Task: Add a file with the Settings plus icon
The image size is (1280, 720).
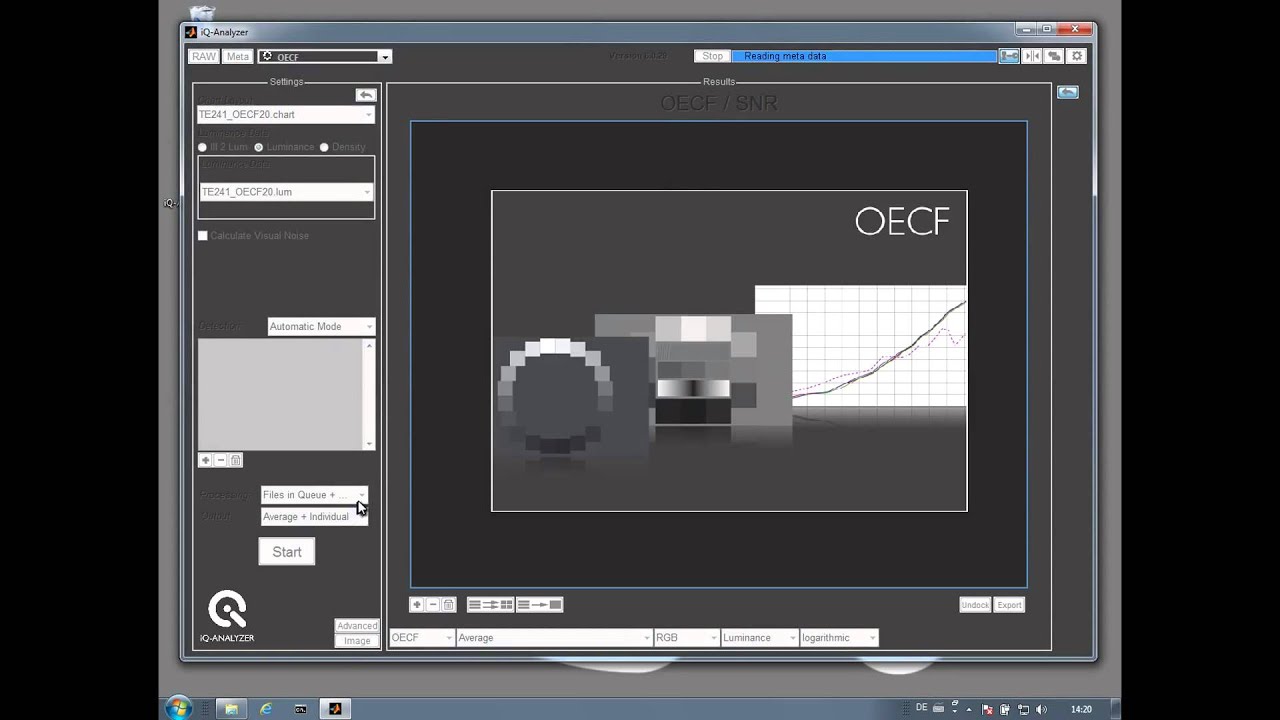Action: pos(205,460)
